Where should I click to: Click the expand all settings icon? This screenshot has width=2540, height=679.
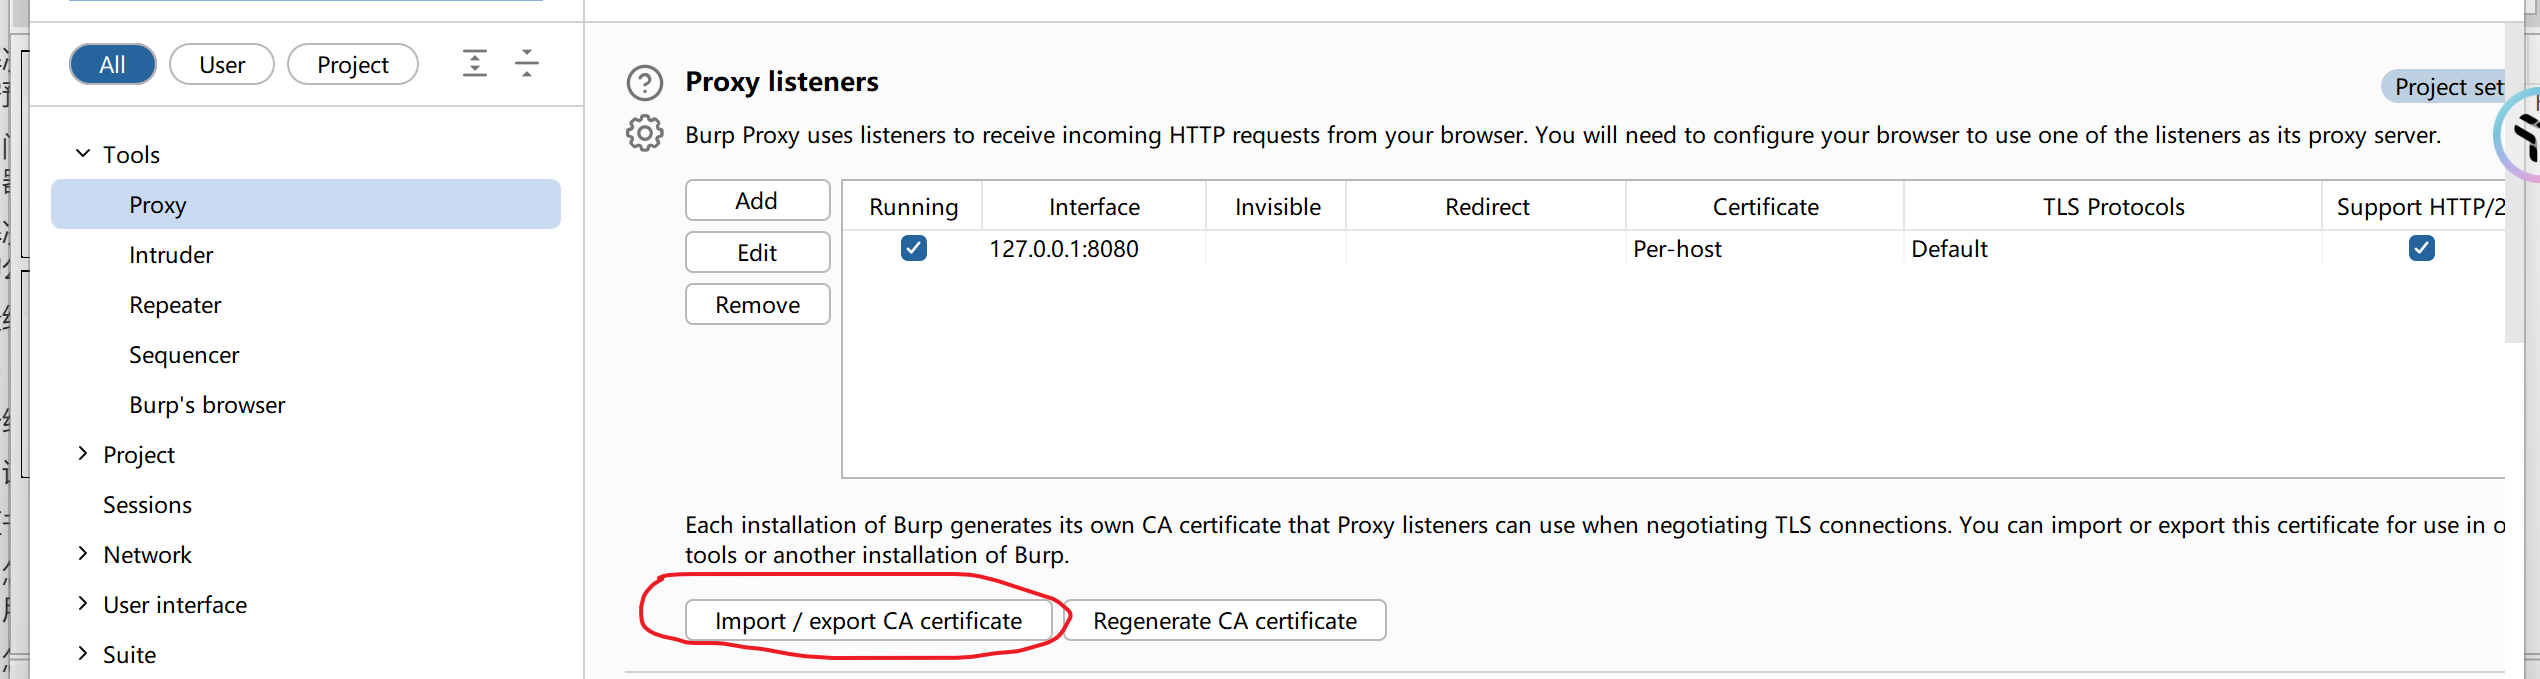coord(475,63)
